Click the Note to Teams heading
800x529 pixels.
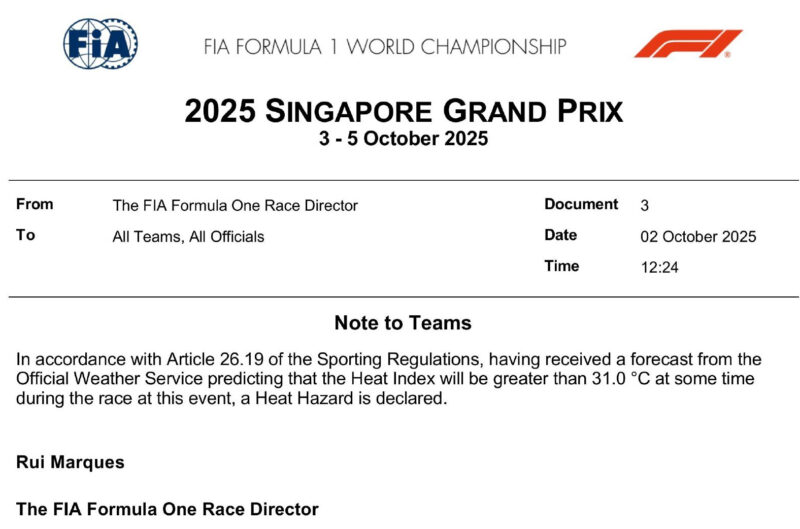pos(403,323)
